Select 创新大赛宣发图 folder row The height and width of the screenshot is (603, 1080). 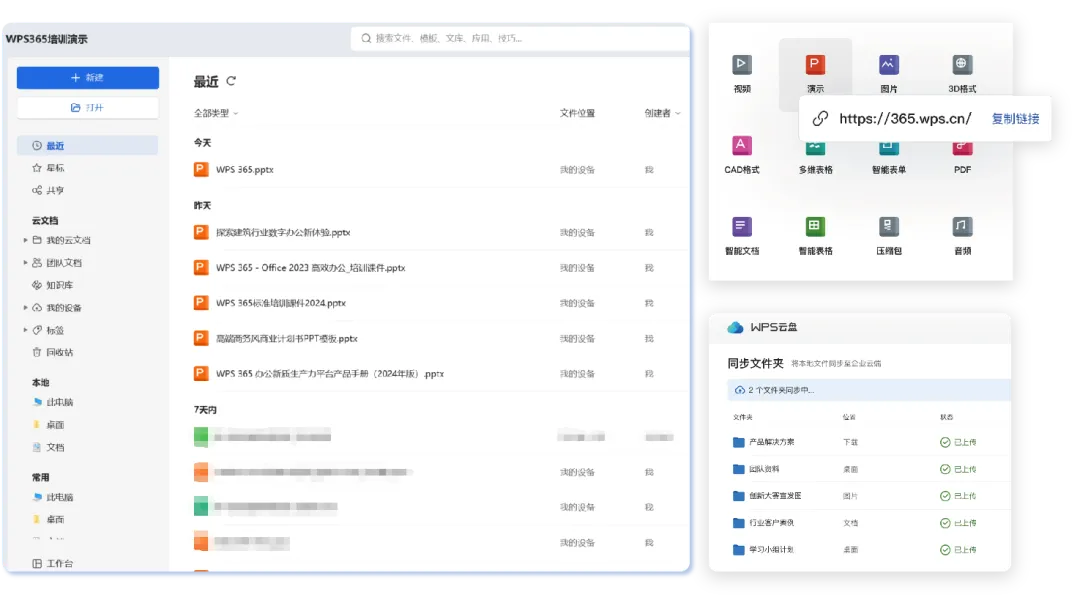pyautogui.click(x=868, y=495)
